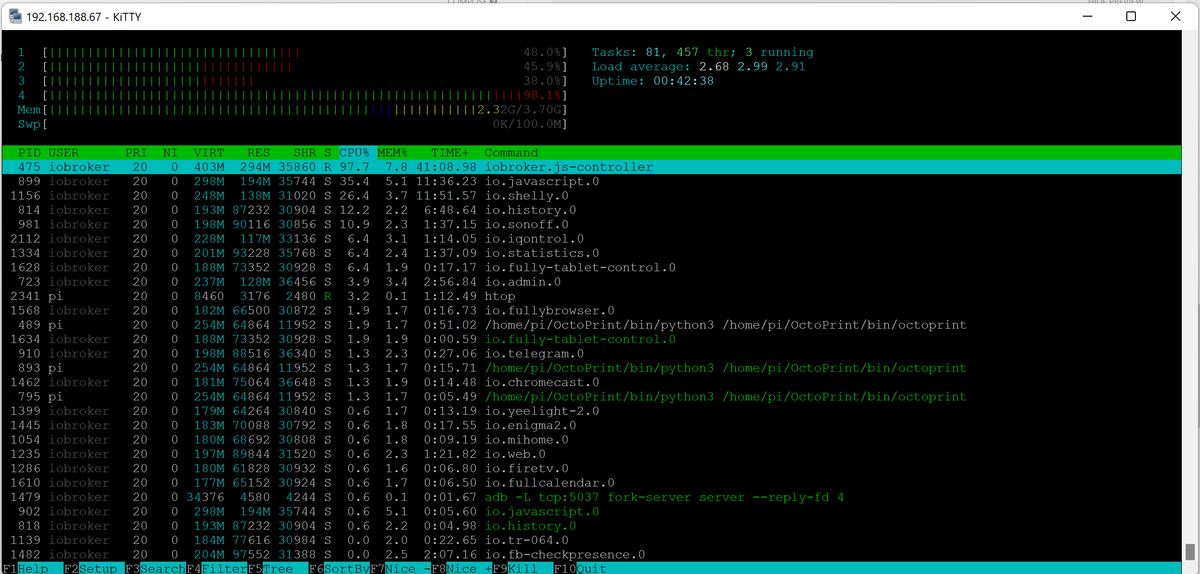Select the io.javascript.0 process with PID 899

(590, 182)
